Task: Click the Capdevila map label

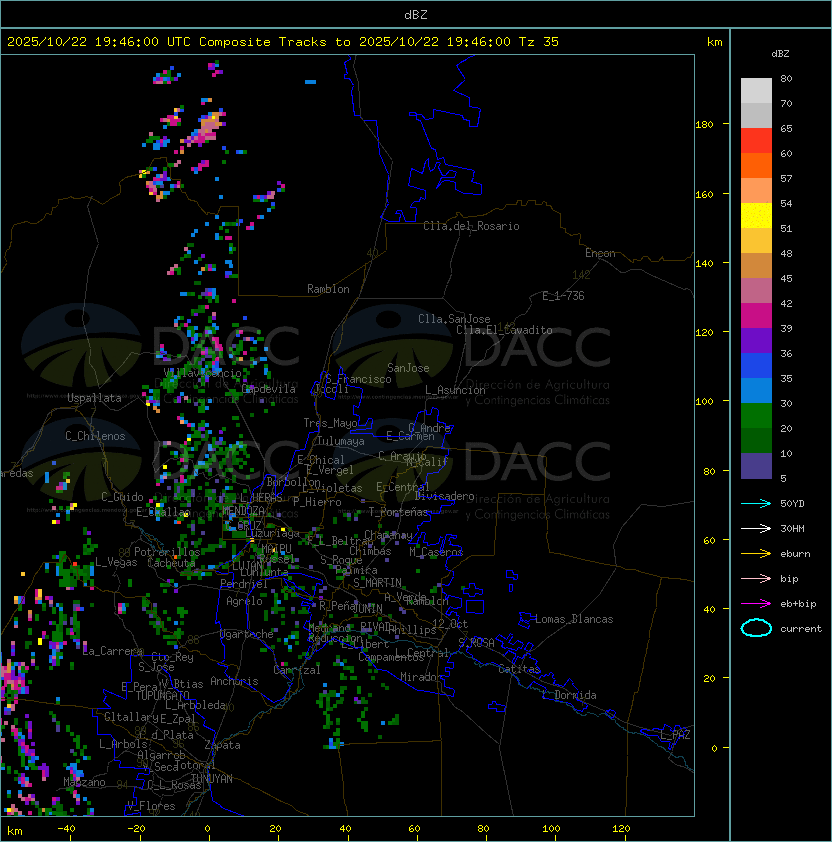Action: 268,389
